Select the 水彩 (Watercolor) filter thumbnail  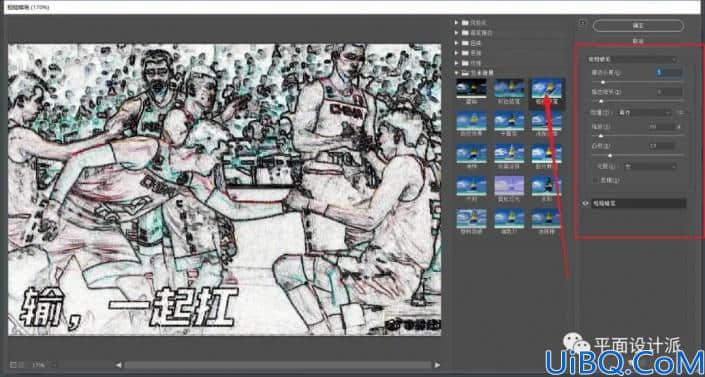[x=547, y=186]
